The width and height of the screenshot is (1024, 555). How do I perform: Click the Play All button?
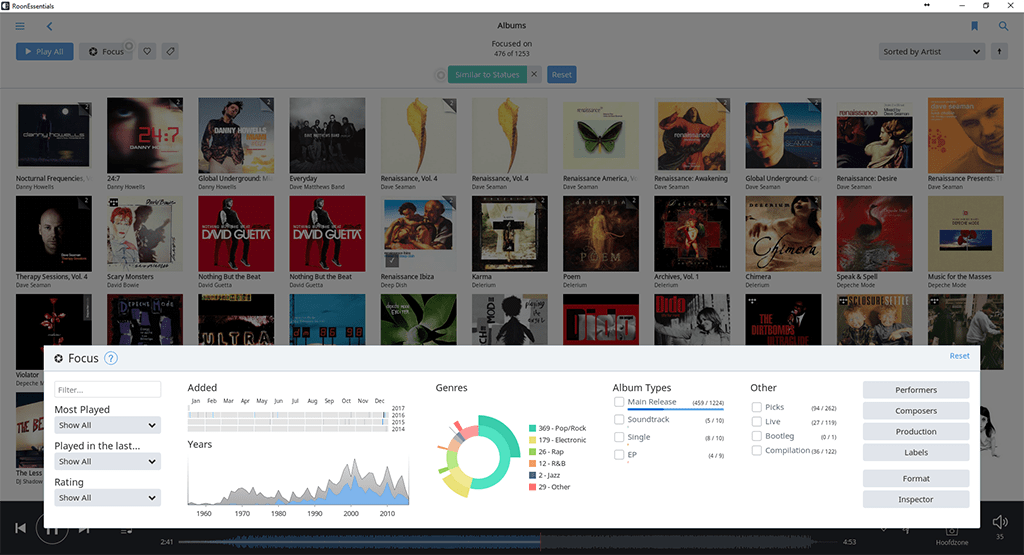click(x=44, y=52)
